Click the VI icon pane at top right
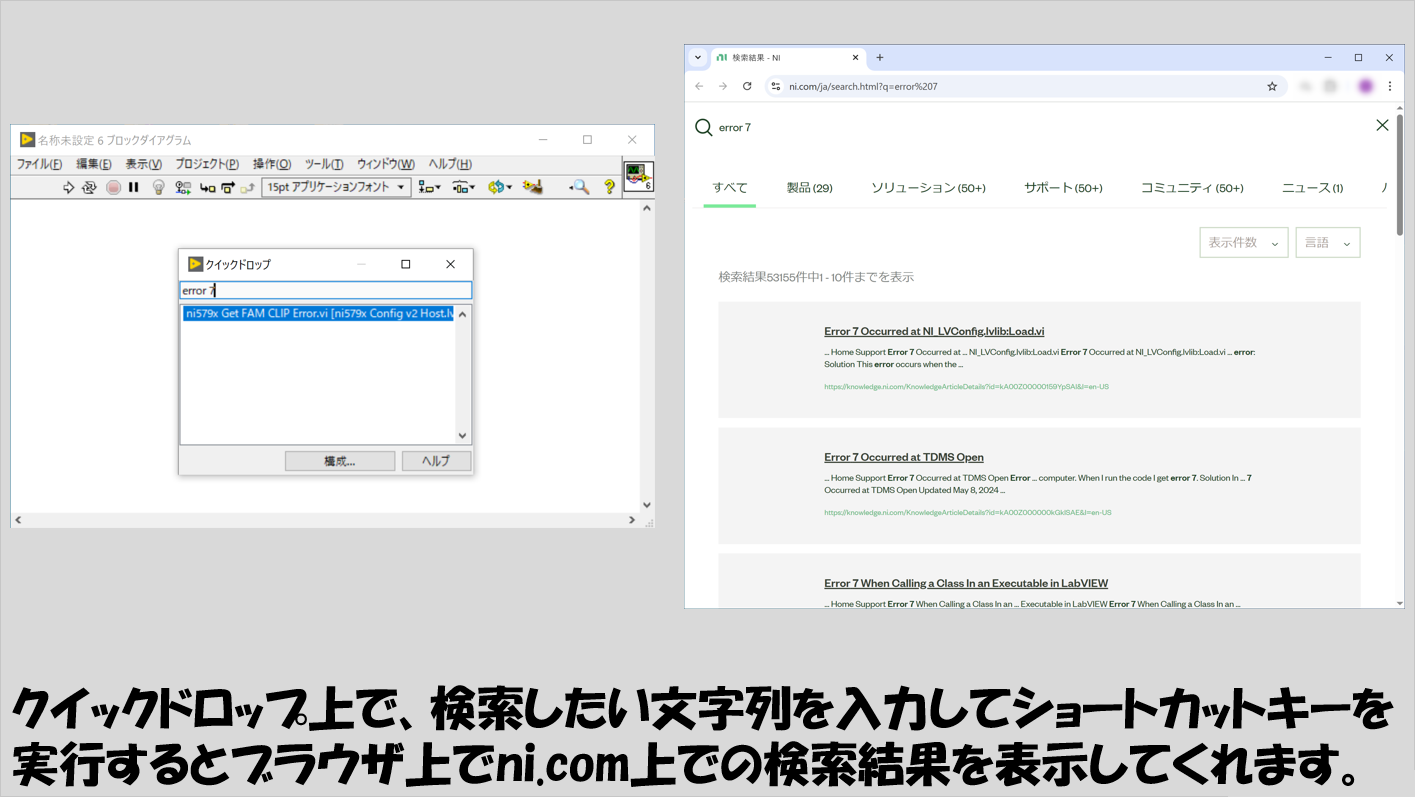 tap(638, 177)
